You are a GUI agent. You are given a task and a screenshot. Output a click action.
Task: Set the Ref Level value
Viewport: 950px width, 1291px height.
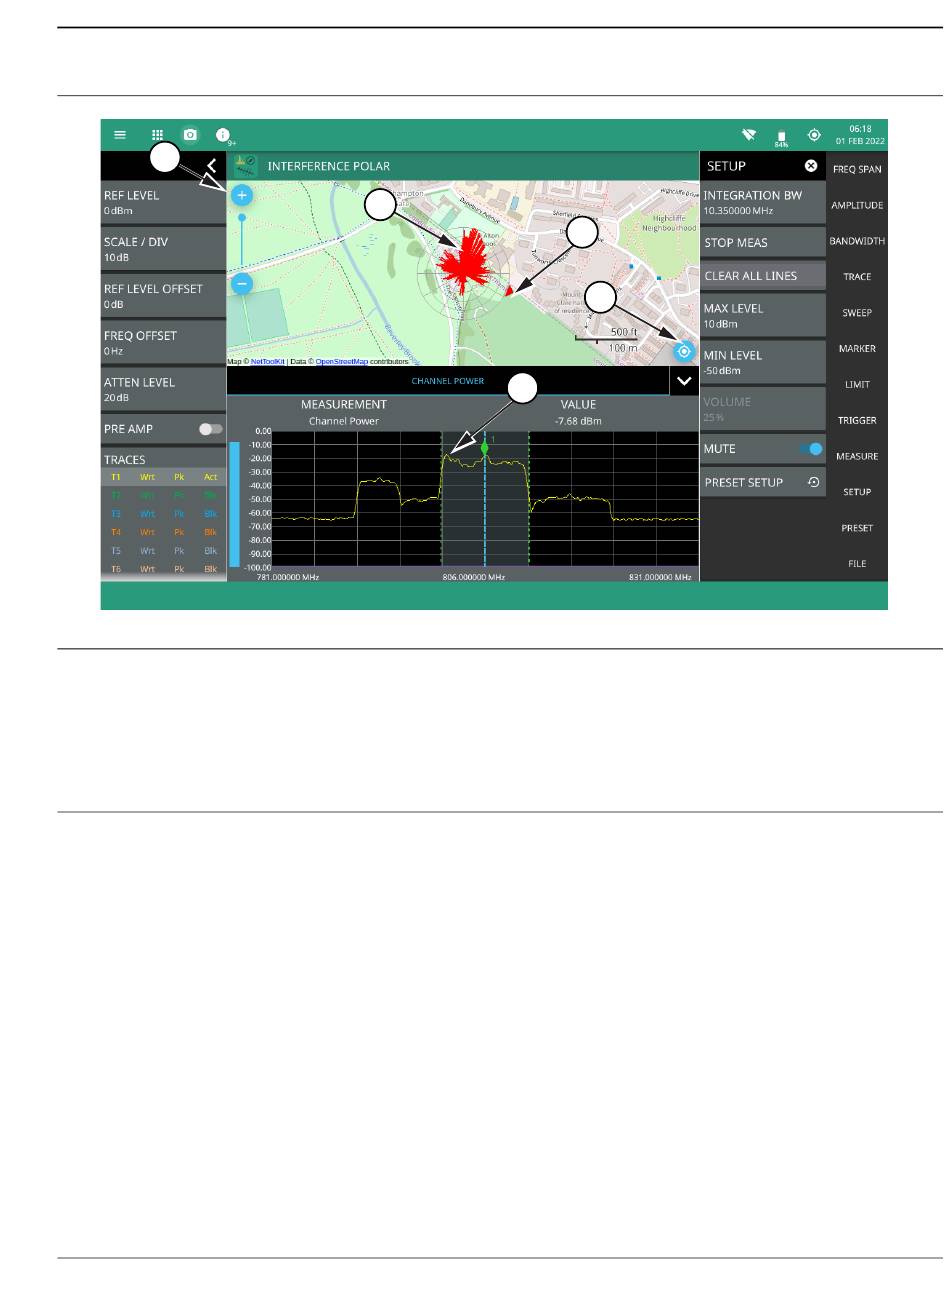click(164, 203)
